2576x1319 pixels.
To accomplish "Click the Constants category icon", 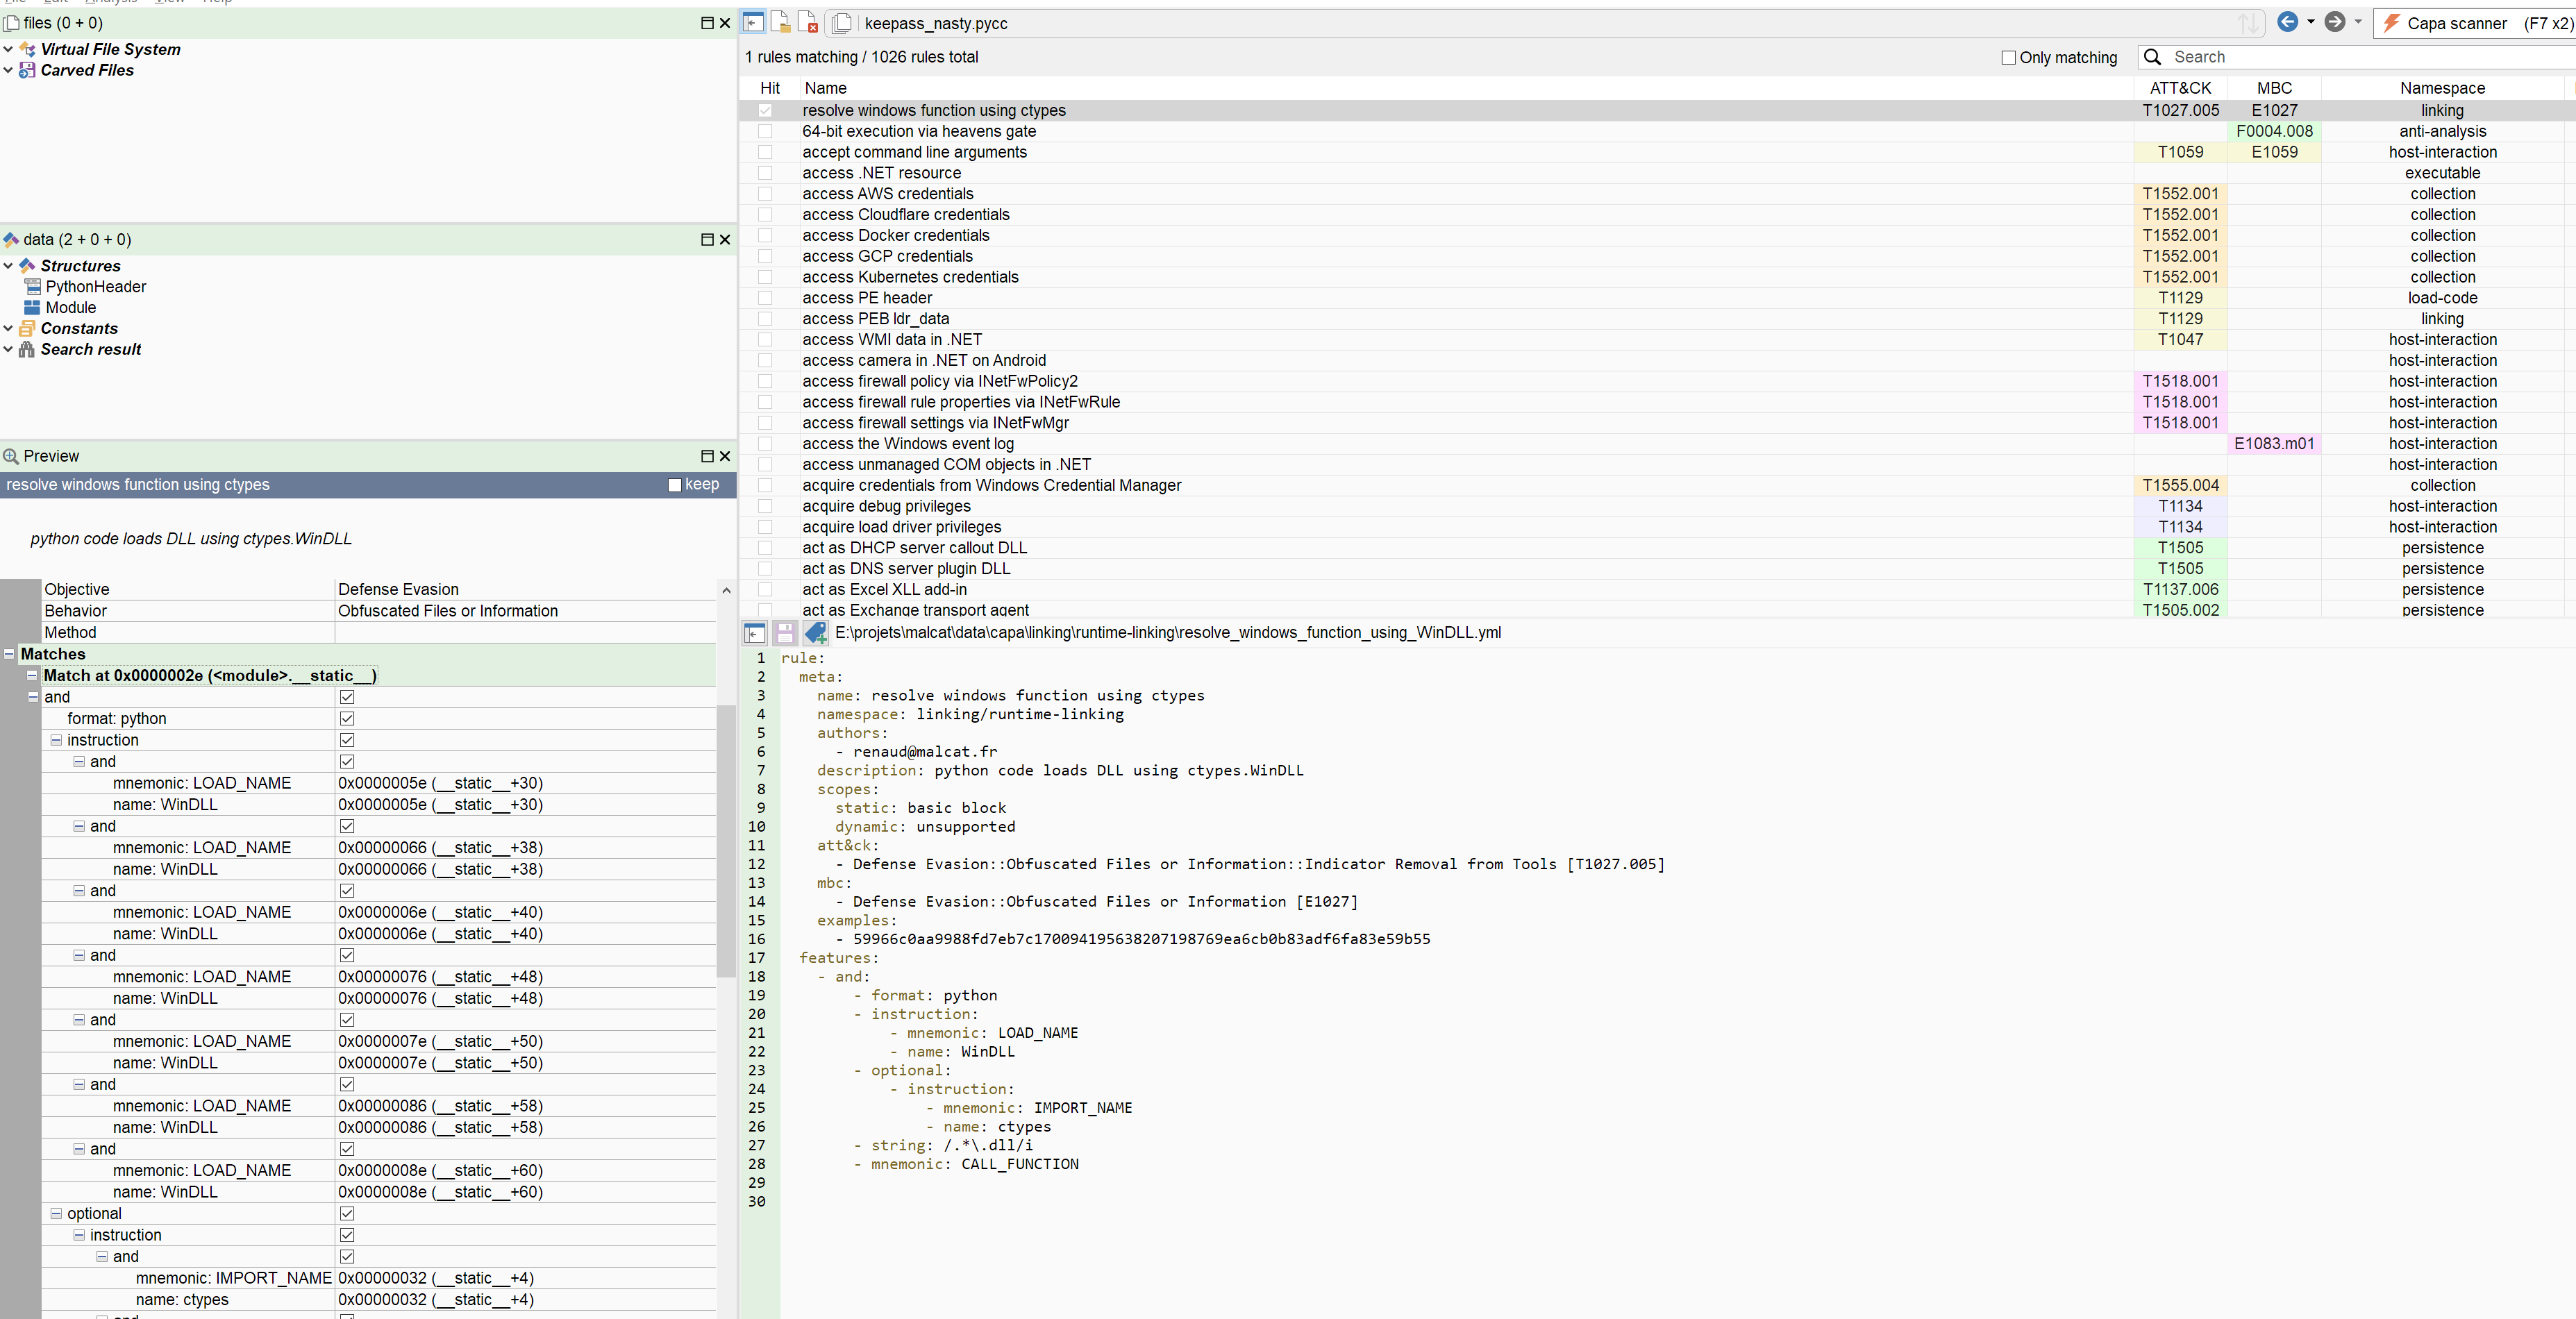I will click(28, 328).
